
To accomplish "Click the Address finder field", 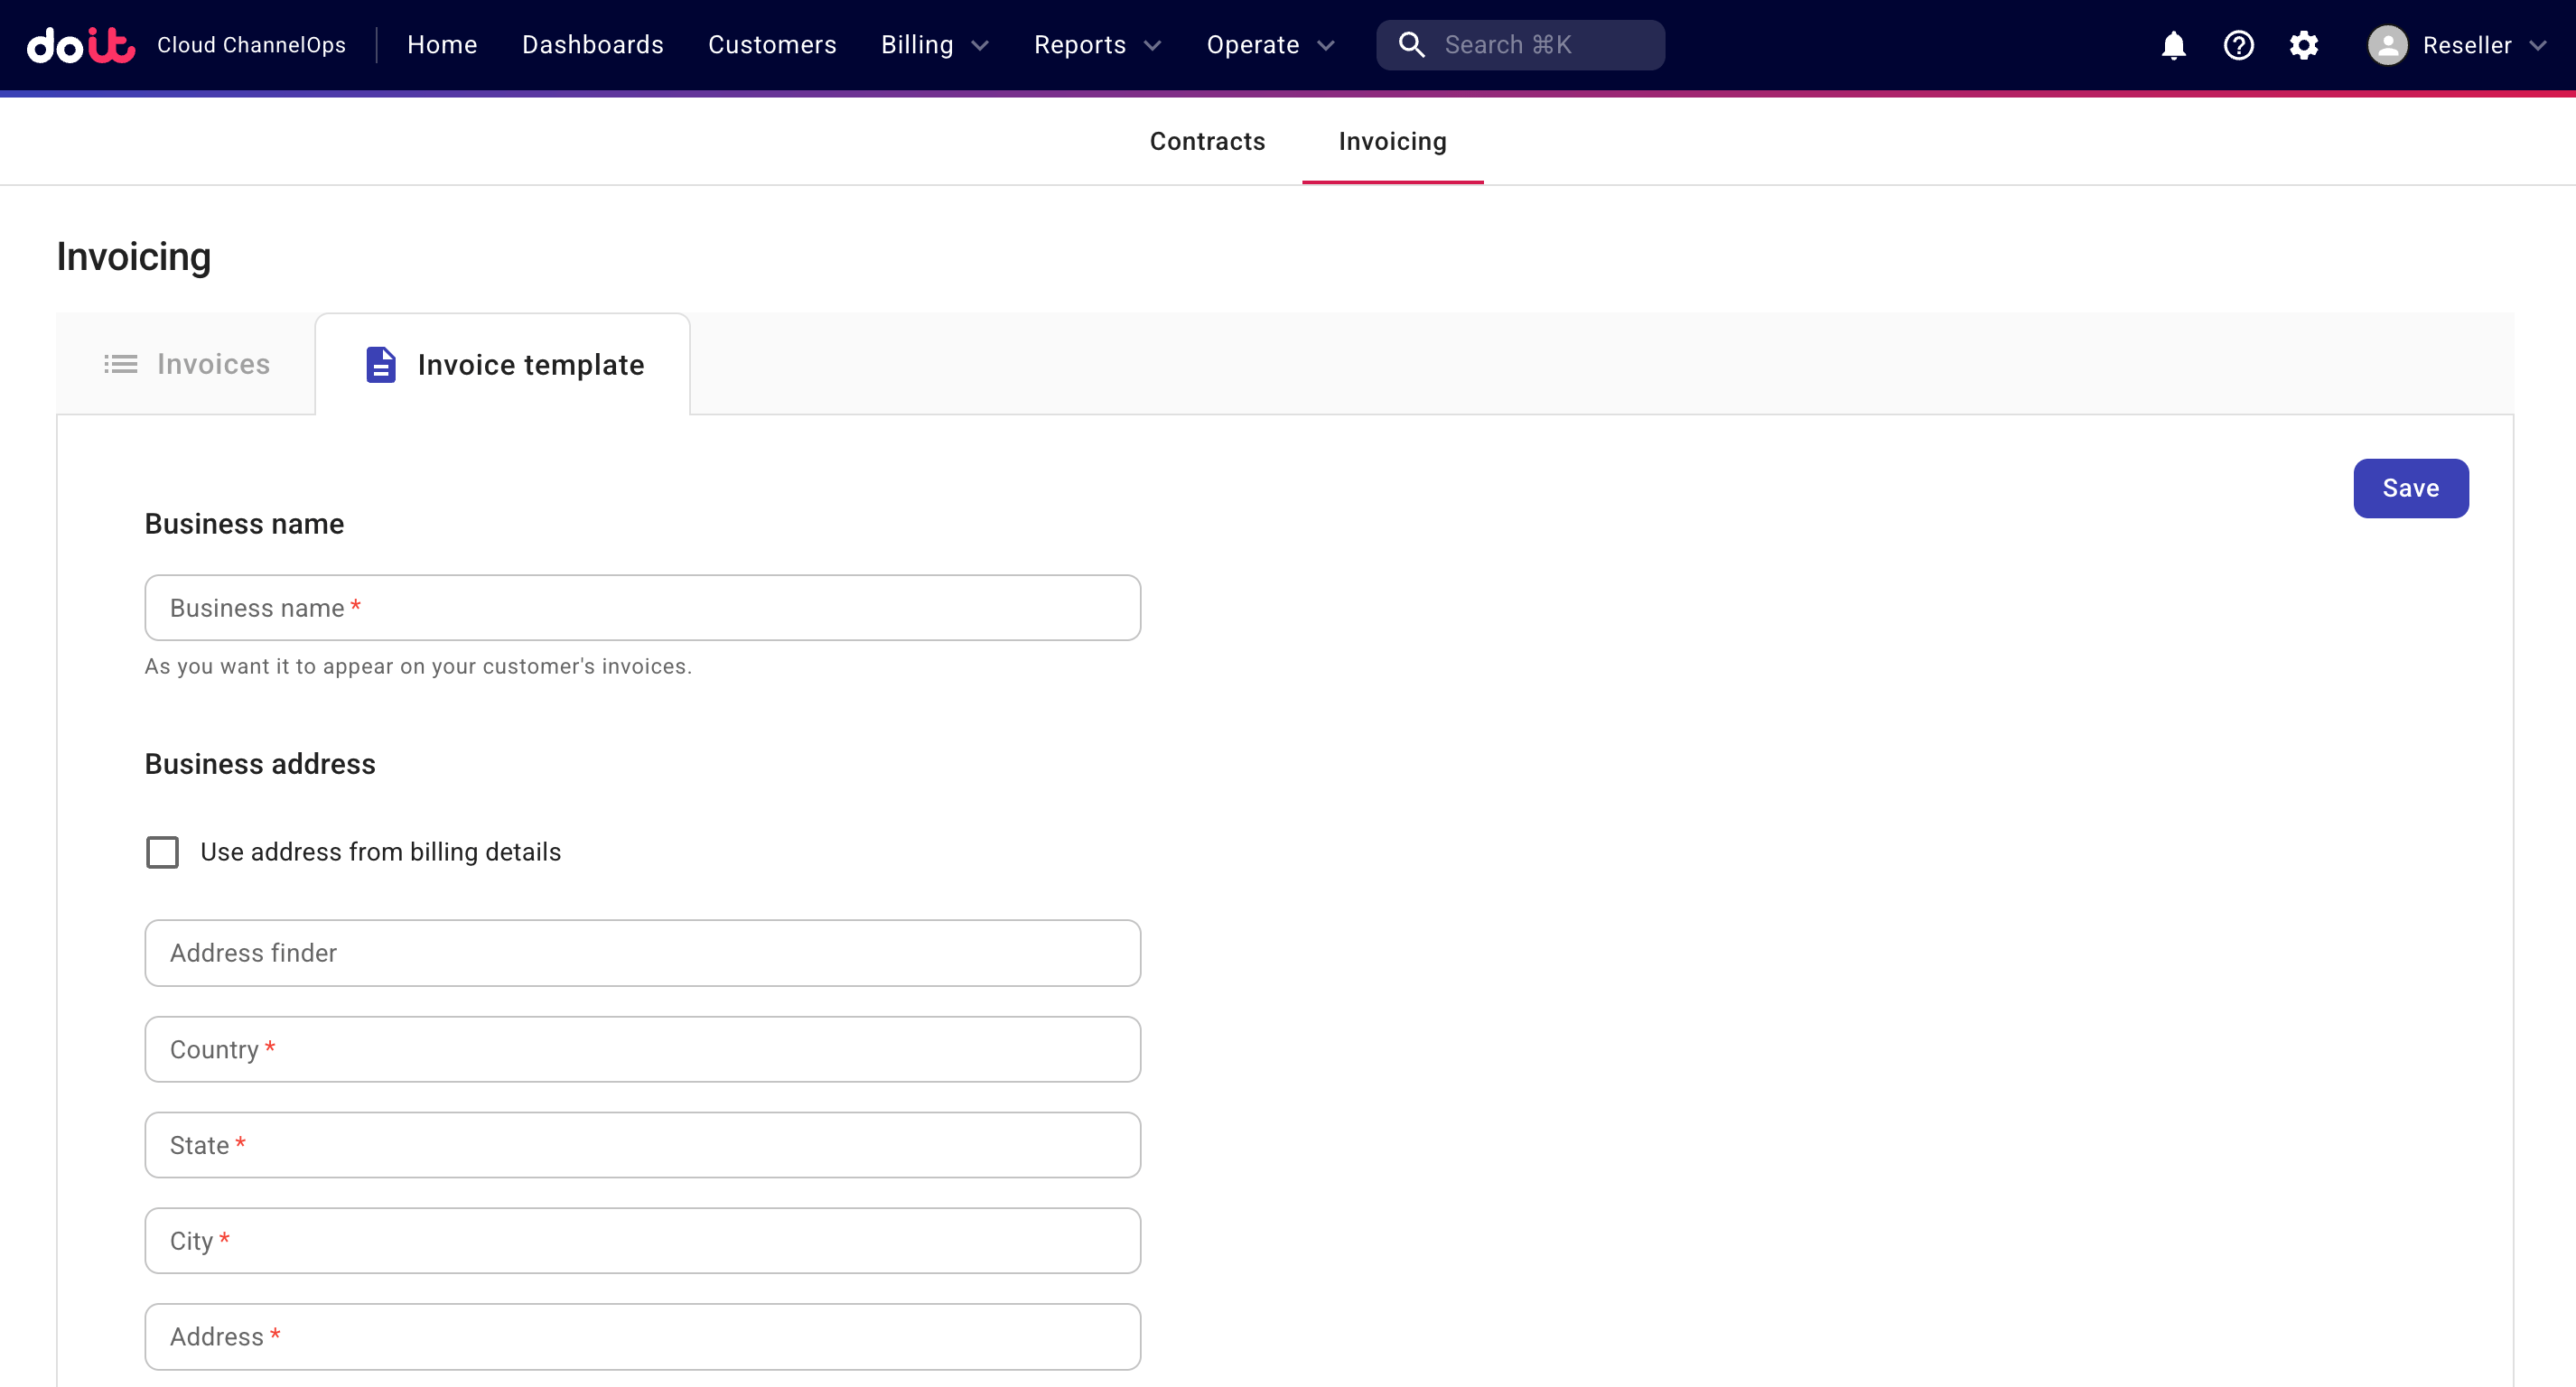I will 642,953.
